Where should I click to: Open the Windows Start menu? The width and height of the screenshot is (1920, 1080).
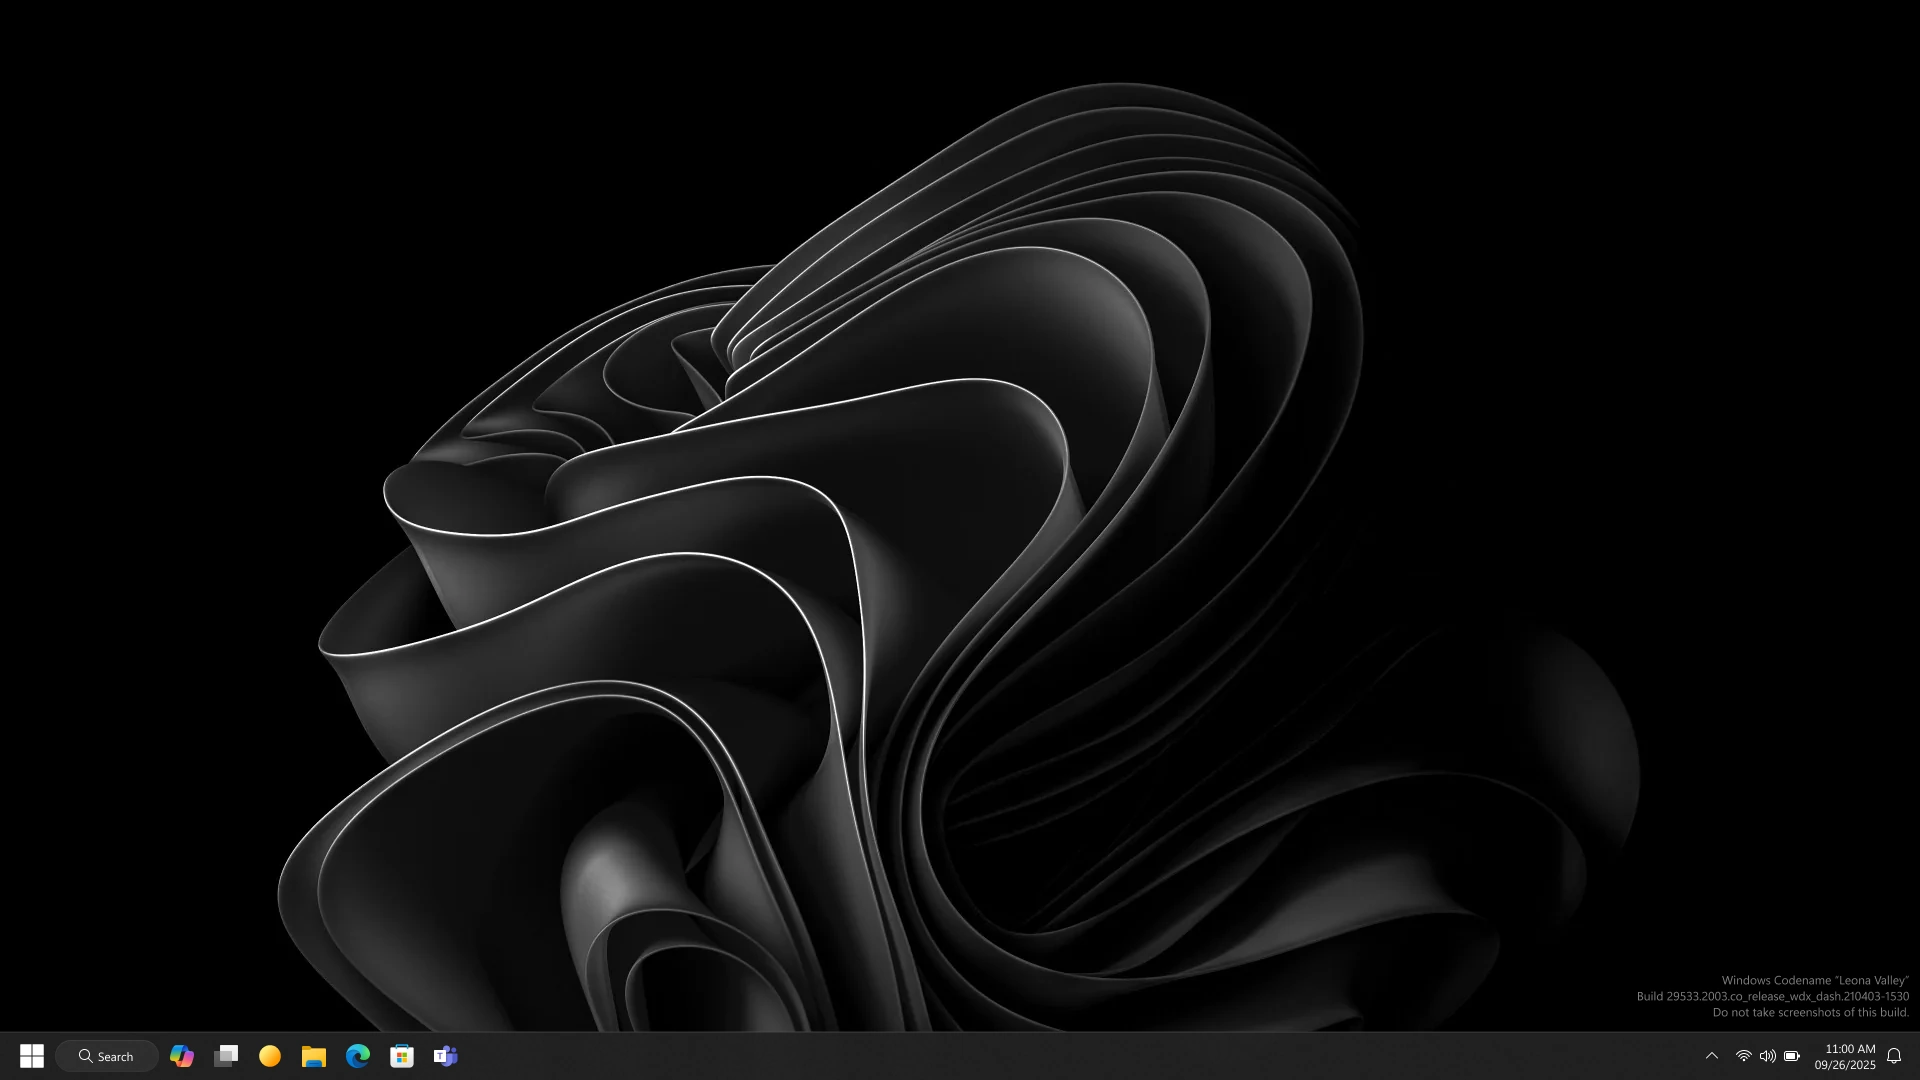pyautogui.click(x=32, y=1056)
